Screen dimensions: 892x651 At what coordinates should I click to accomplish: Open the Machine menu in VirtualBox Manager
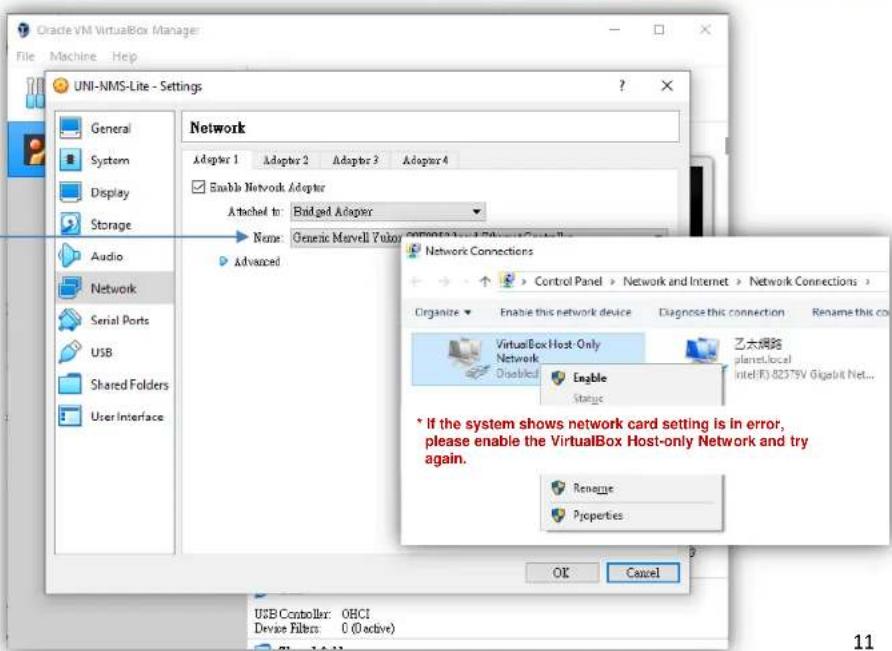73,56
